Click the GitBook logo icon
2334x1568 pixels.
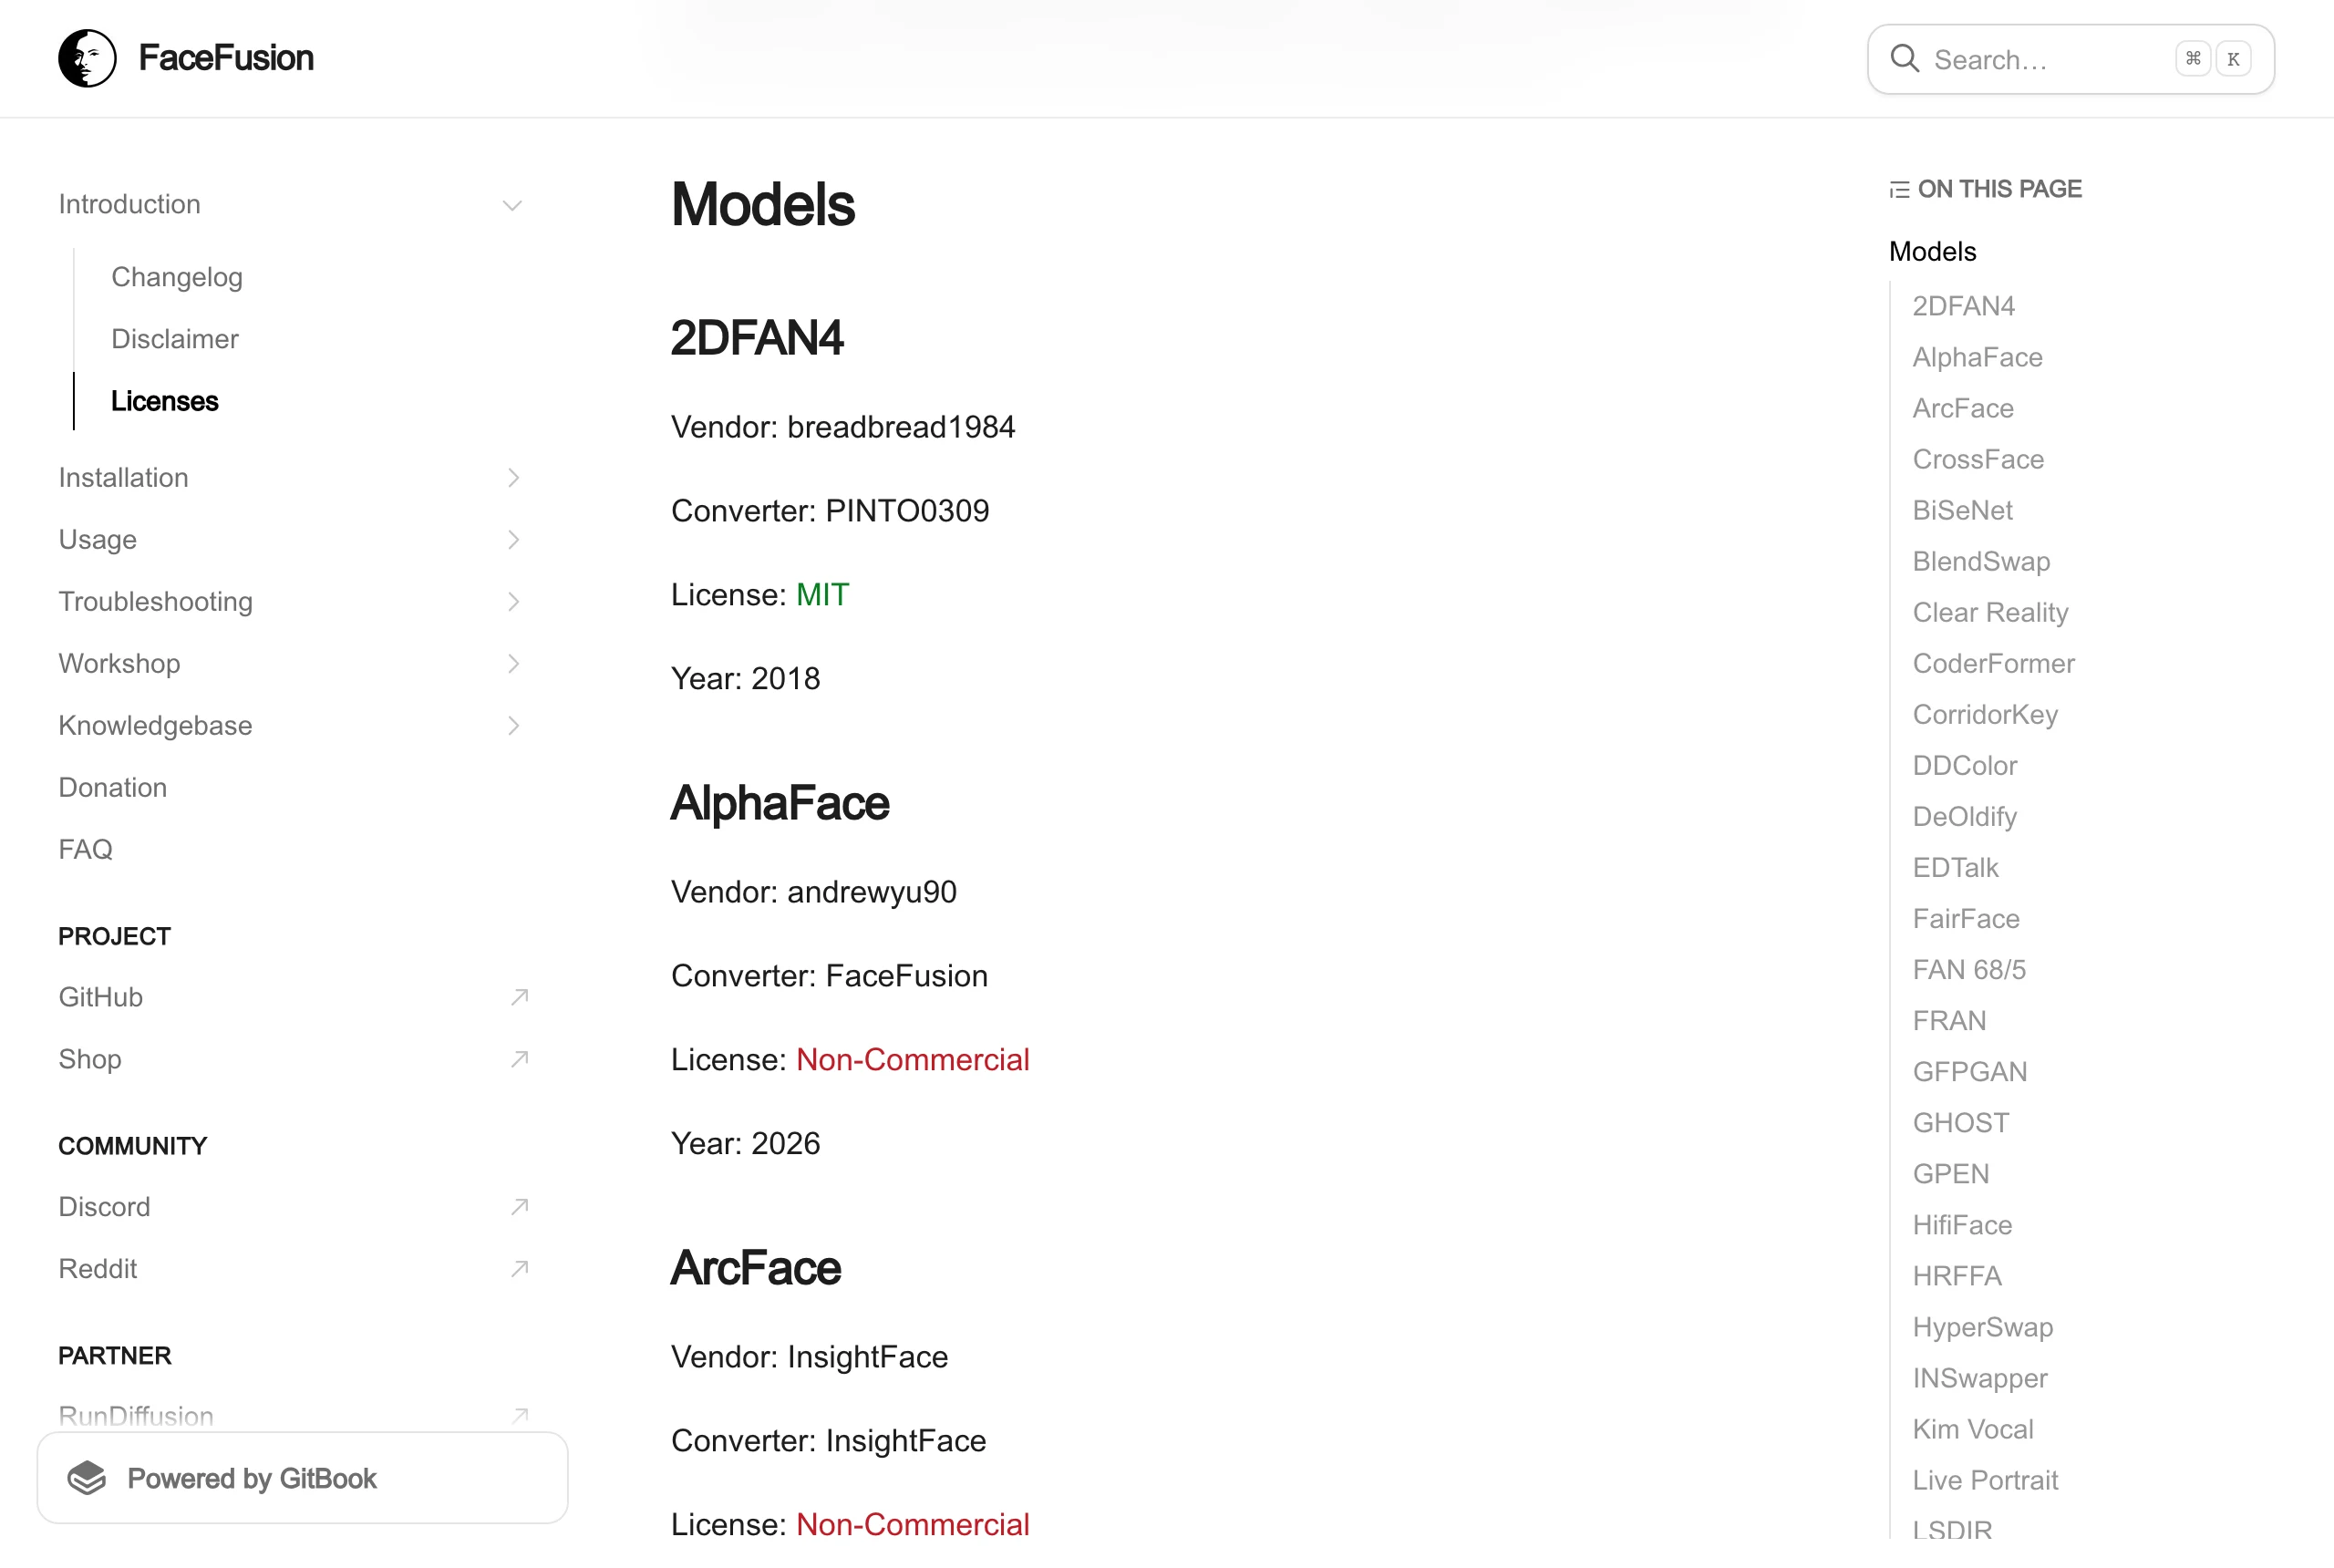(87, 1478)
